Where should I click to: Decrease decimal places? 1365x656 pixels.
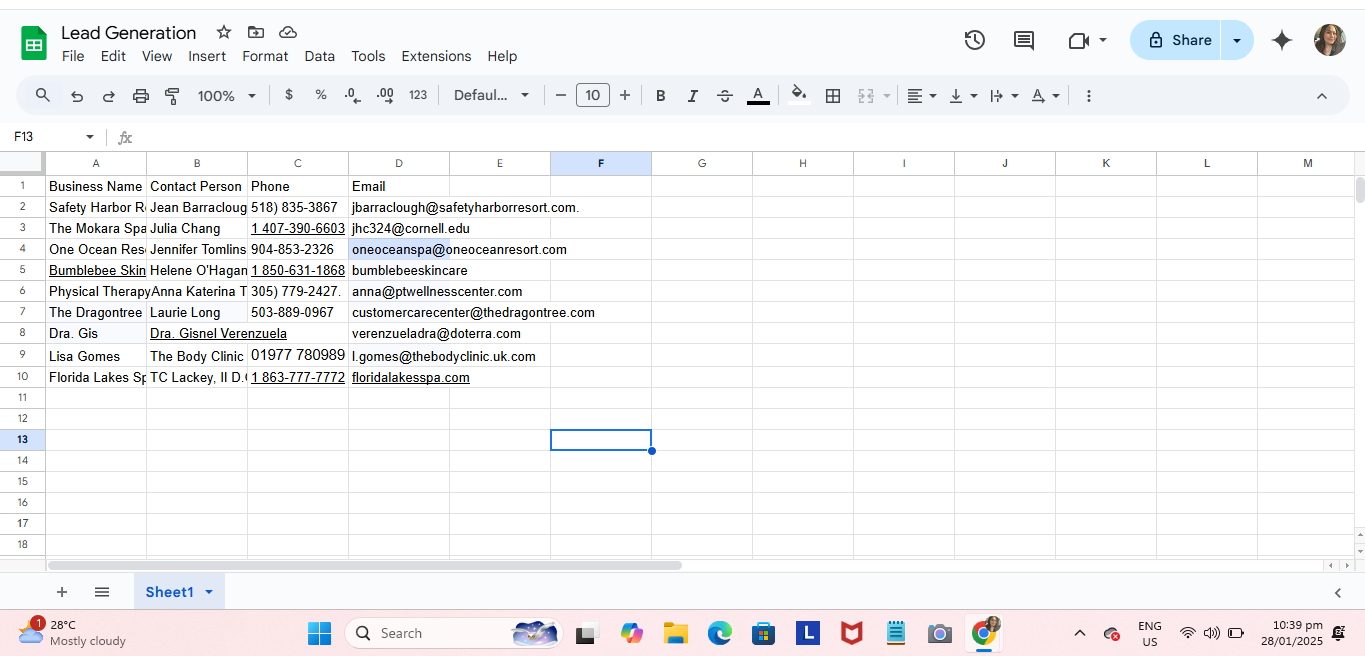pos(352,95)
